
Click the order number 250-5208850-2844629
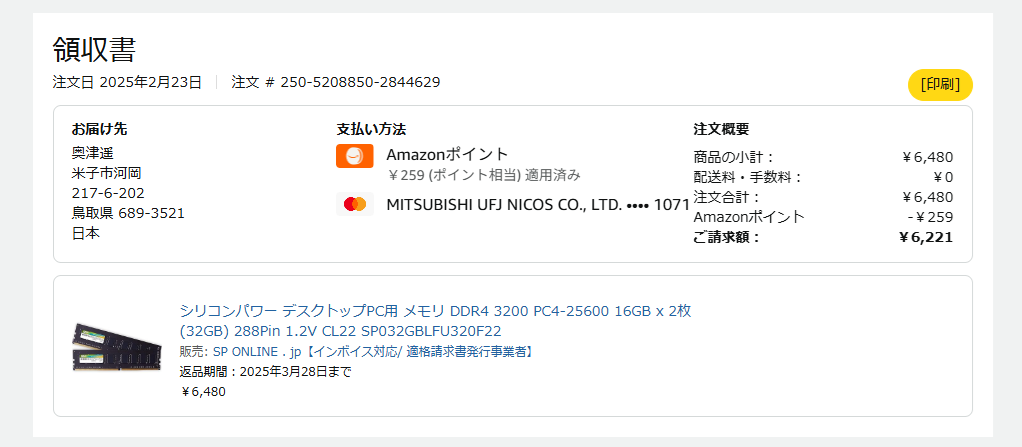pos(360,82)
